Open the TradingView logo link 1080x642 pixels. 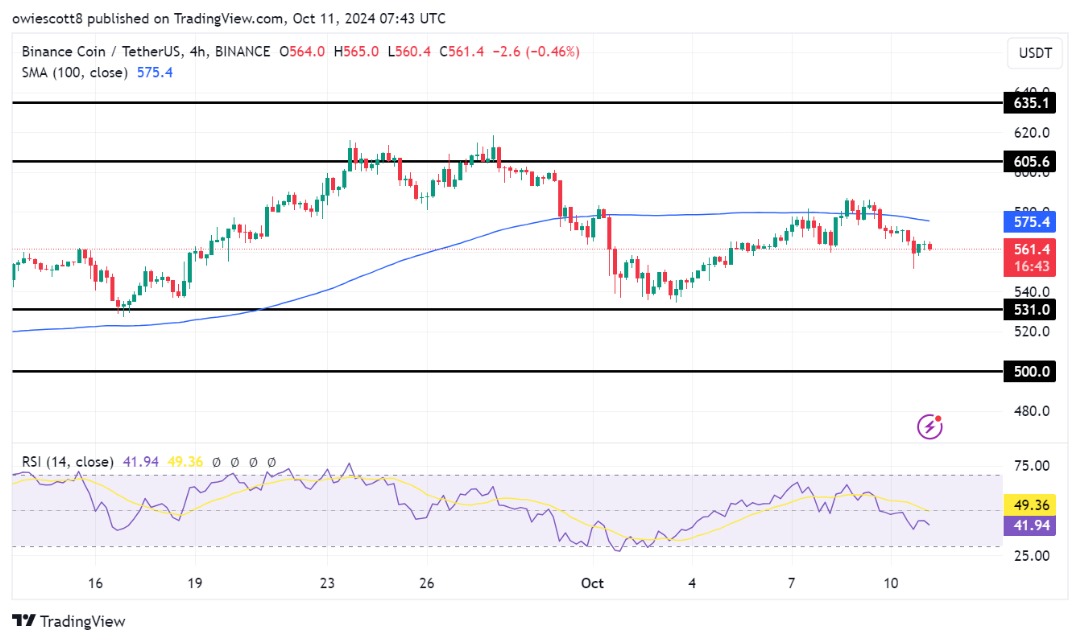(x=69, y=621)
